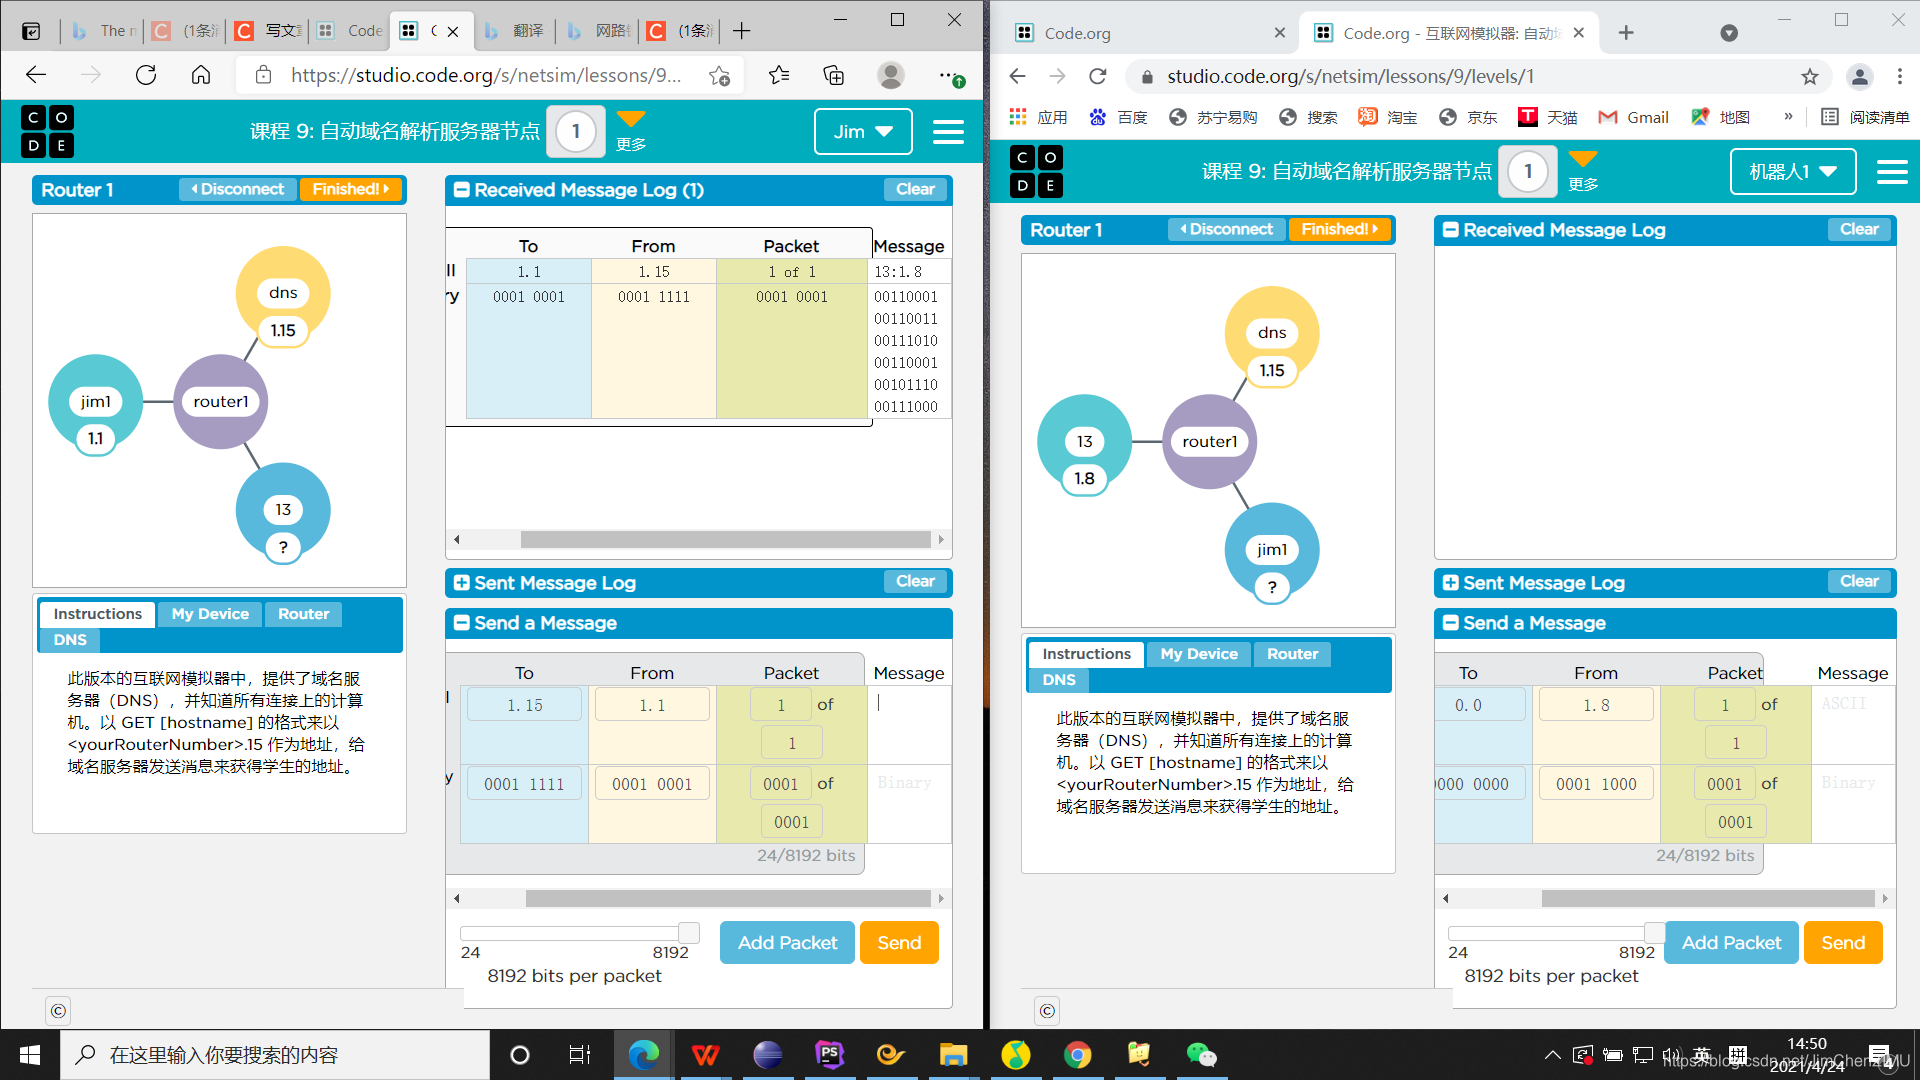
Task: Bookmark page with Chrome star icon
Action: 1809,76
